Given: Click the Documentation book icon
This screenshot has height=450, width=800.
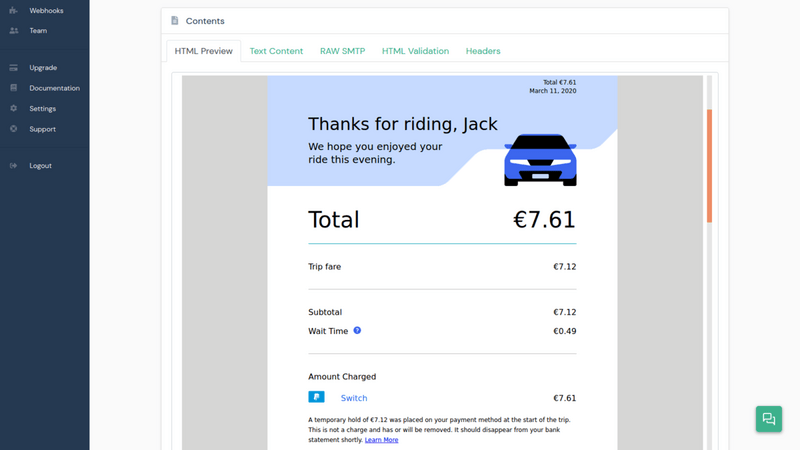Looking at the screenshot, I should pyautogui.click(x=14, y=88).
